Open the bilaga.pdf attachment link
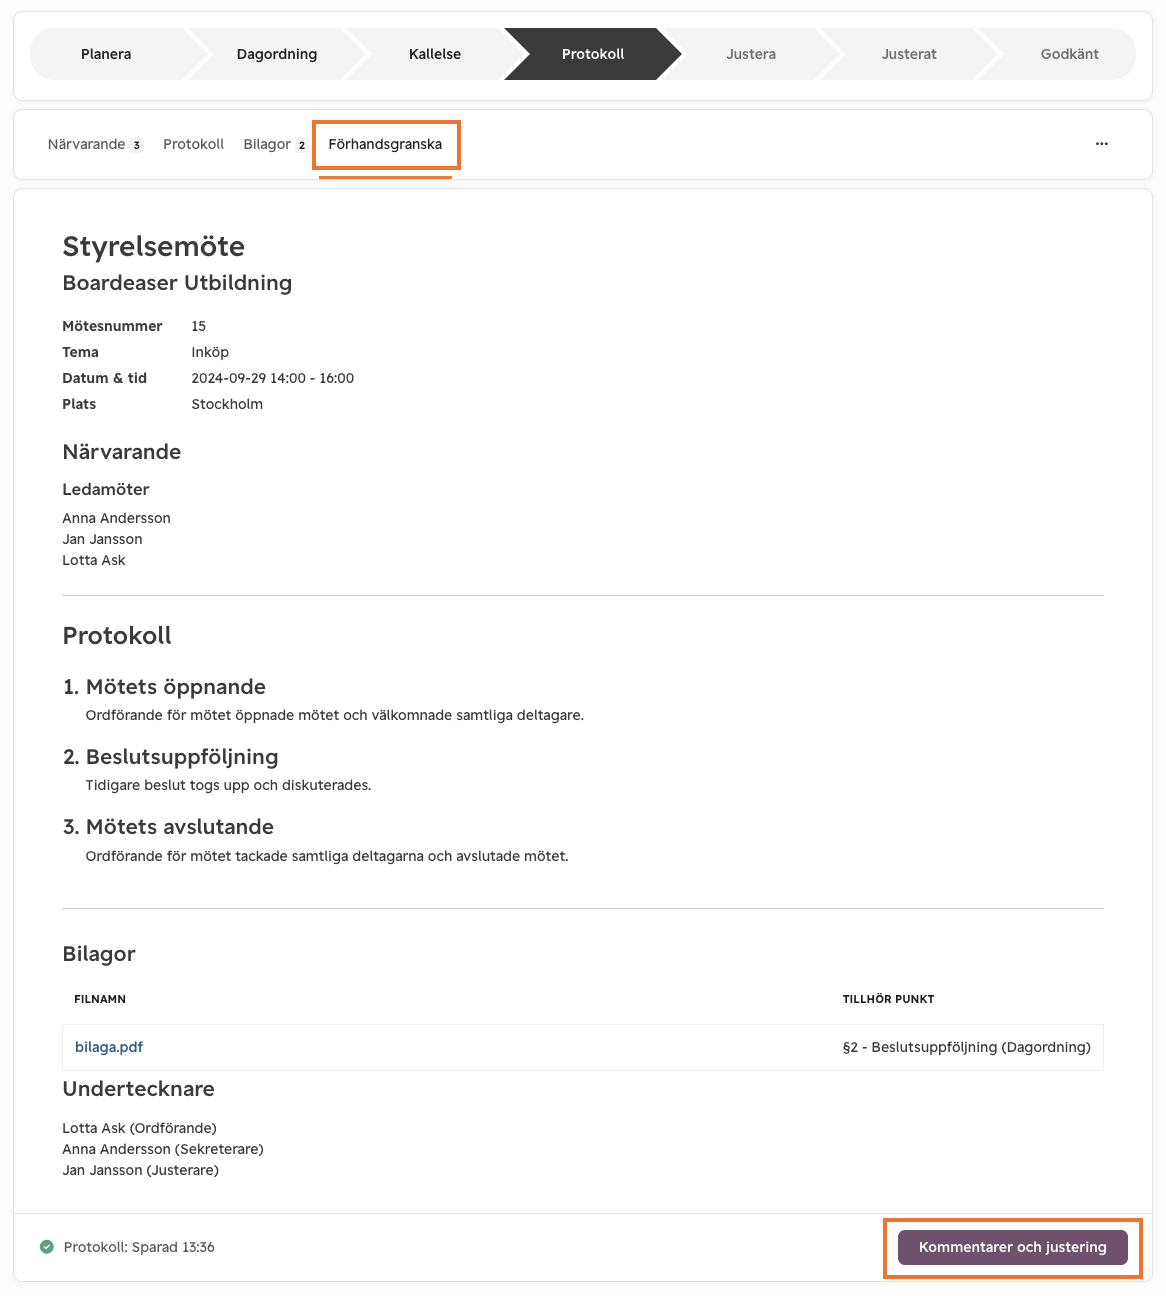1166x1296 pixels. pos(109,1047)
